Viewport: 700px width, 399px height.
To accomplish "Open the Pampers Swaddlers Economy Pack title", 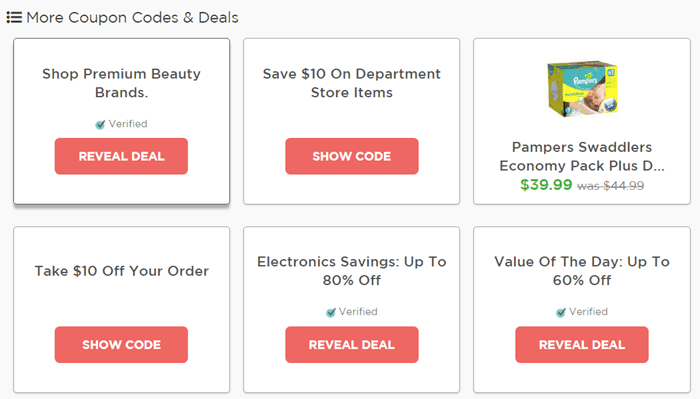I will (582, 156).
